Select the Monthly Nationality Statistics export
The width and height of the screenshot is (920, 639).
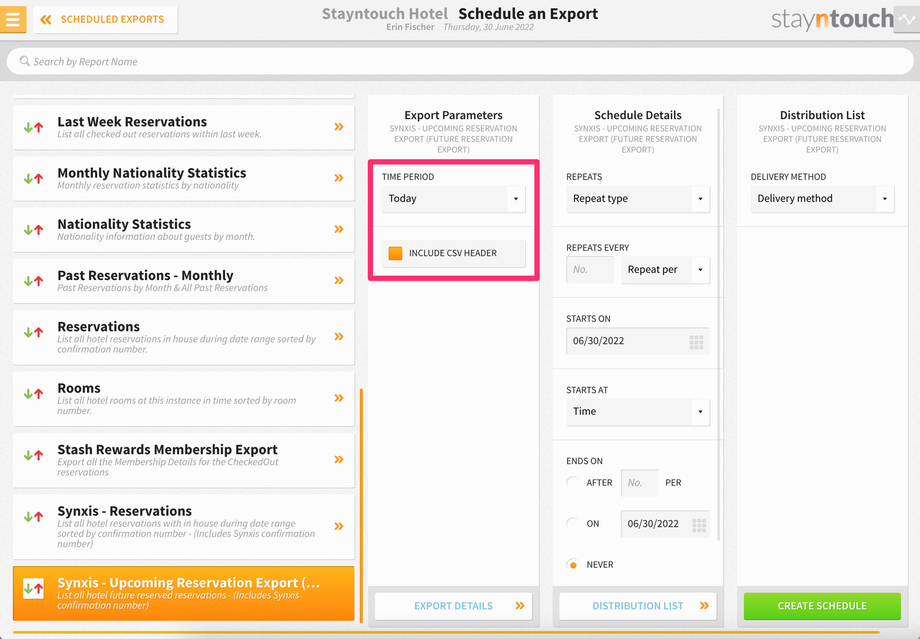pyautogui.click(x=184, y=178)
